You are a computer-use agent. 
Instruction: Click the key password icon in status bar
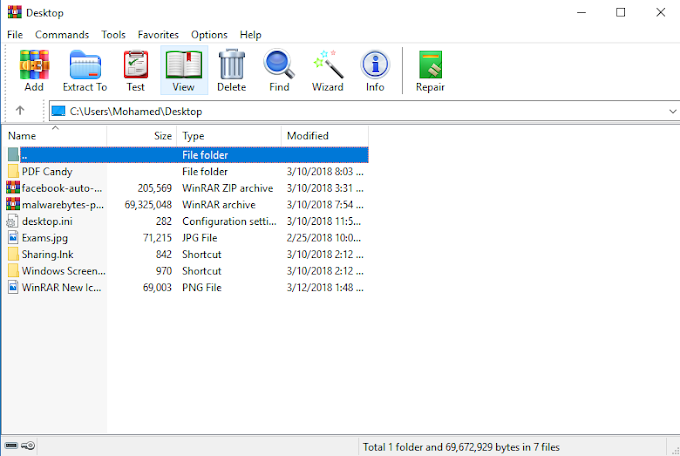click(x=28, y=446)
